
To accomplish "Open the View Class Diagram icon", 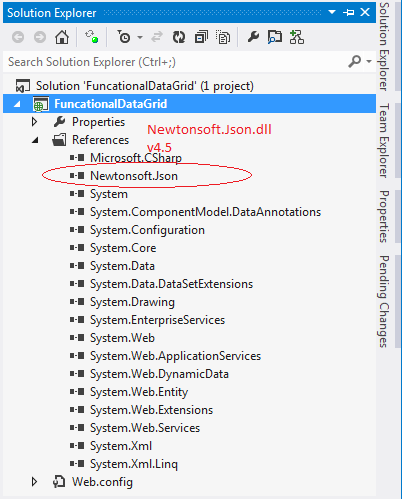I will point(297,37).
